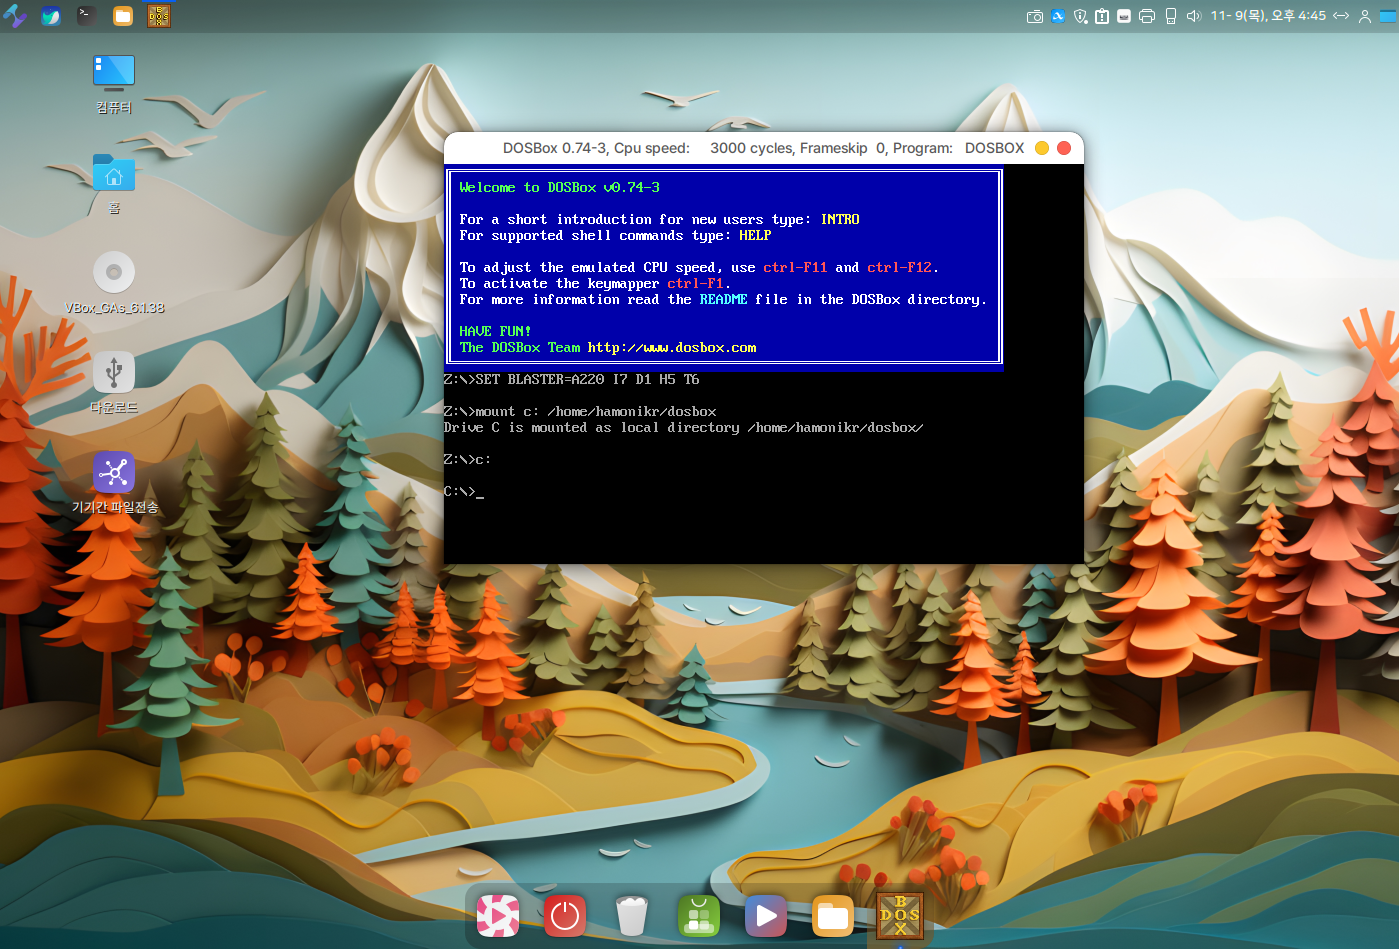Open the screenshot camera tray icon
Screen dimensions: 1399x949
(x=1035, y=16)
